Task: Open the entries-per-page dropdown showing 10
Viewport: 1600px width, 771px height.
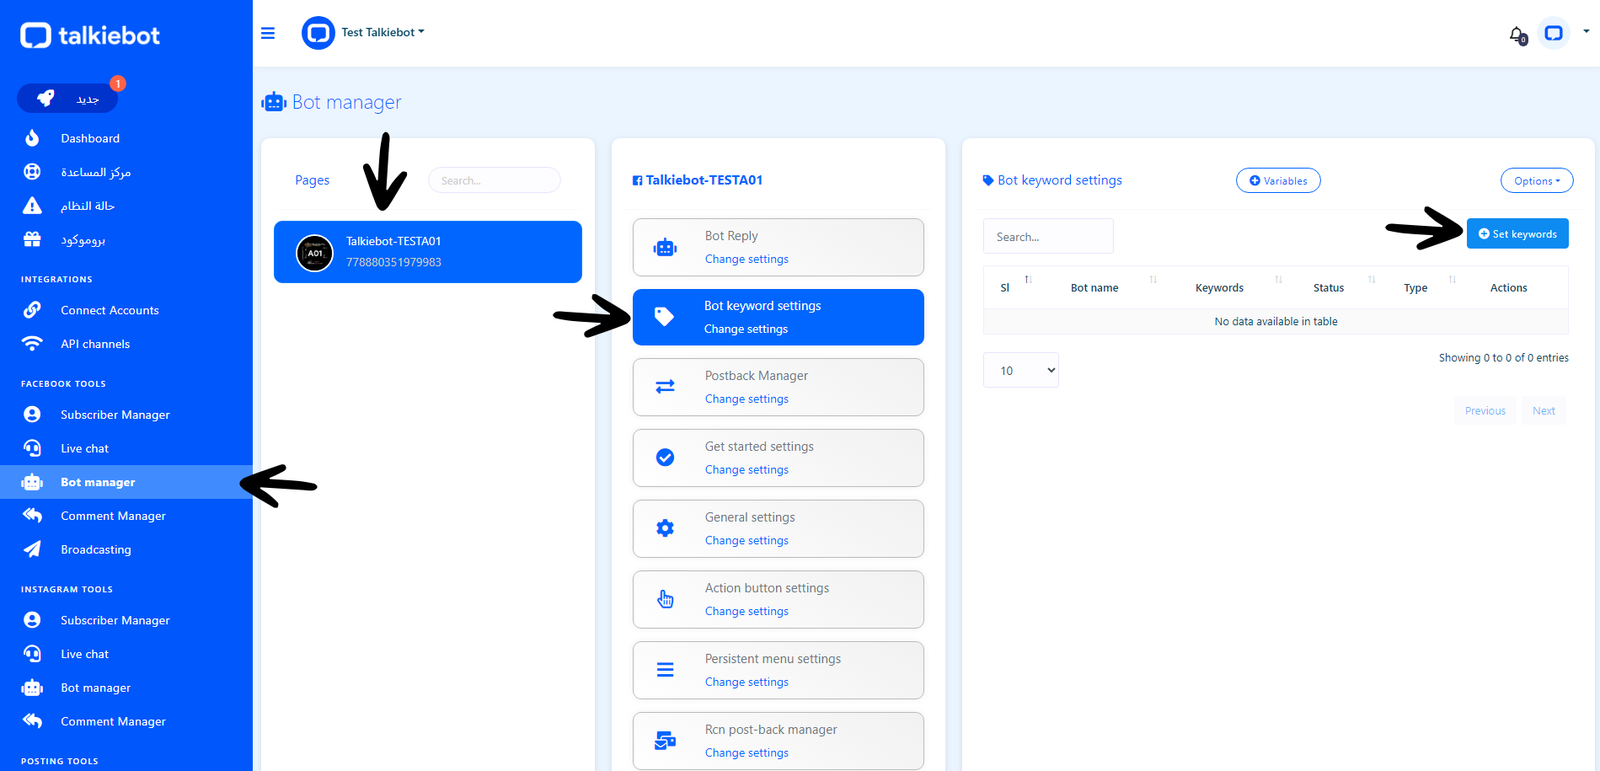Action: (1020, 370)
